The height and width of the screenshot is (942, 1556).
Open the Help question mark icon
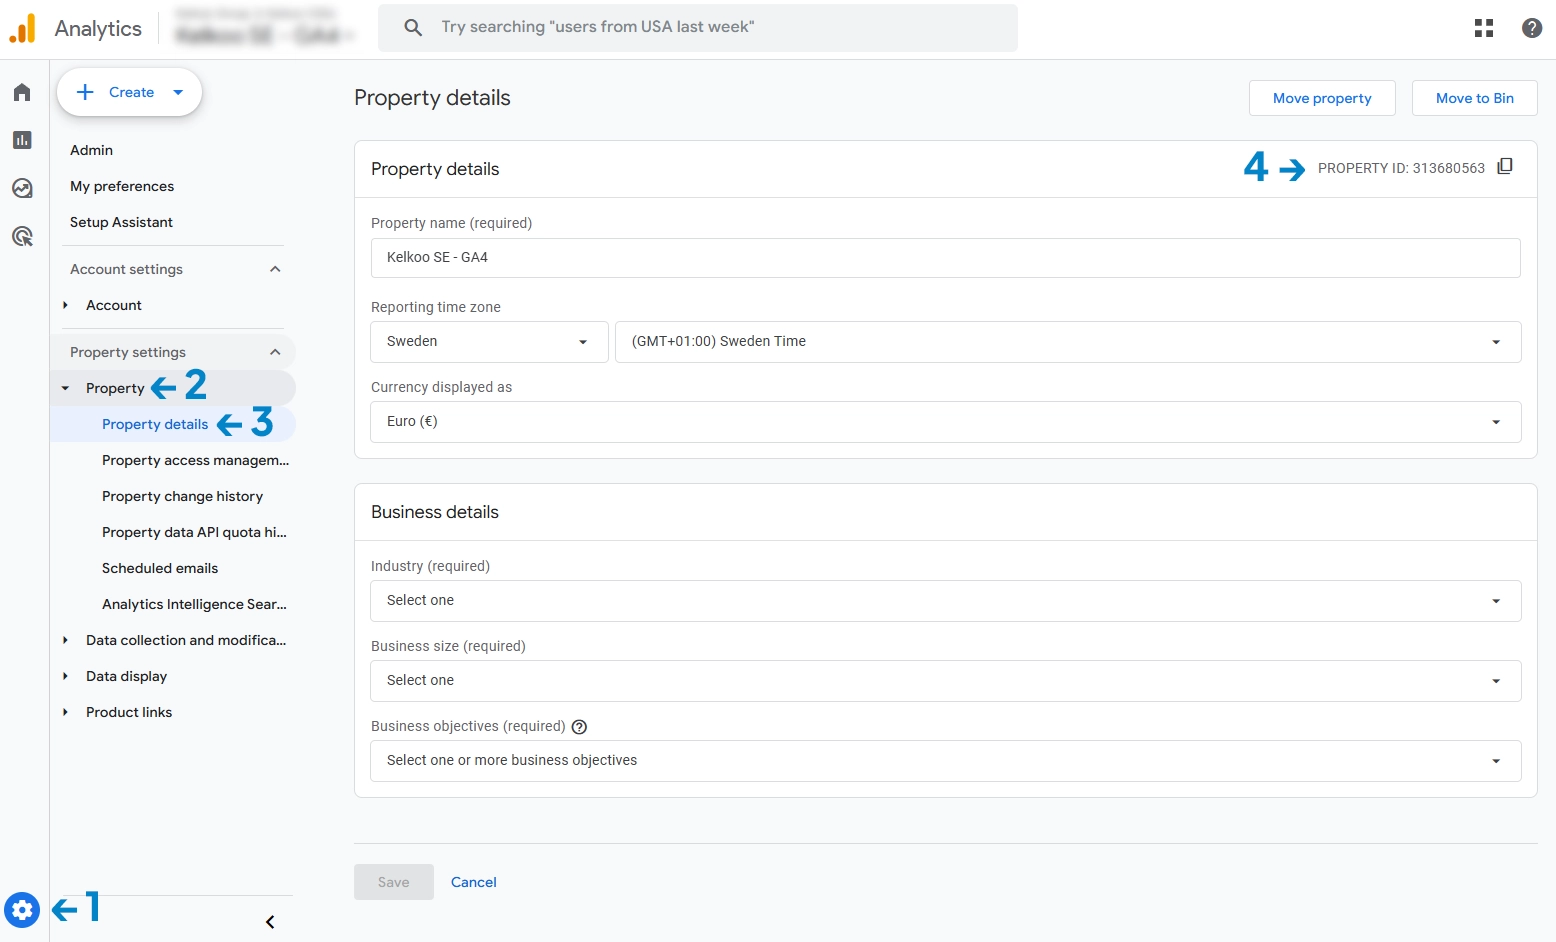point(1531,28)
